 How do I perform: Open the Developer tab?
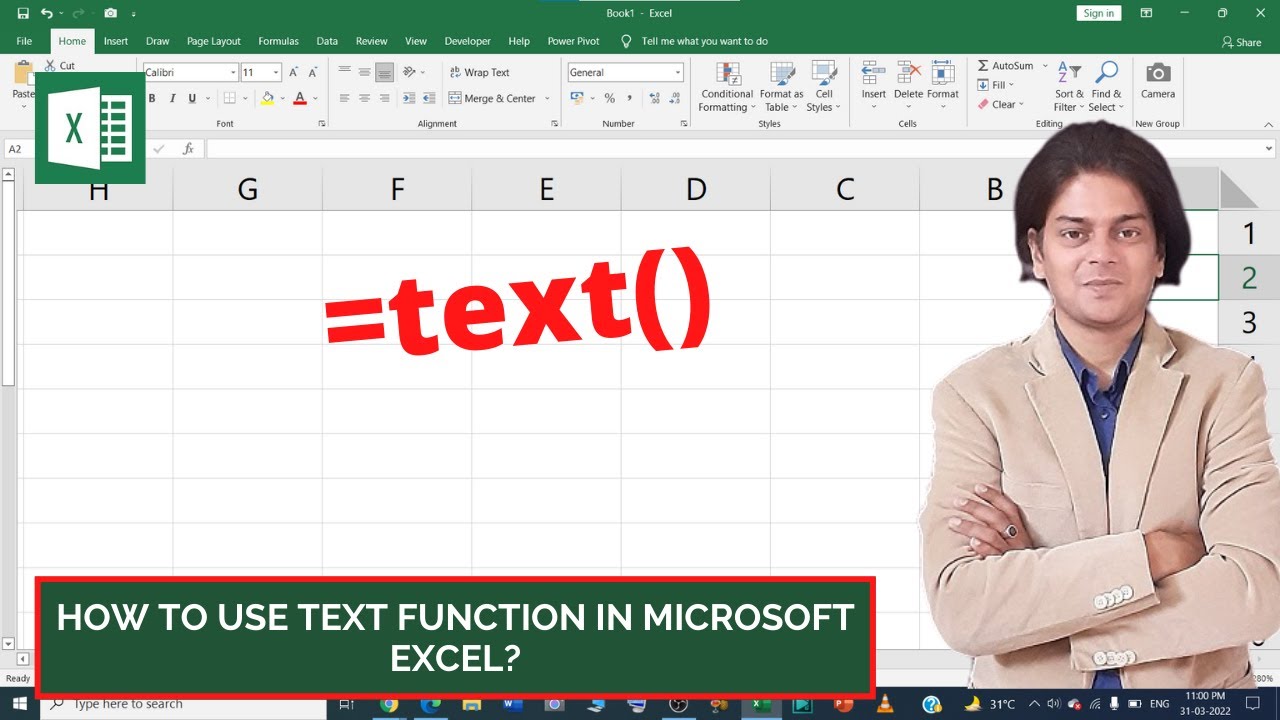click(x=468, y=41)
